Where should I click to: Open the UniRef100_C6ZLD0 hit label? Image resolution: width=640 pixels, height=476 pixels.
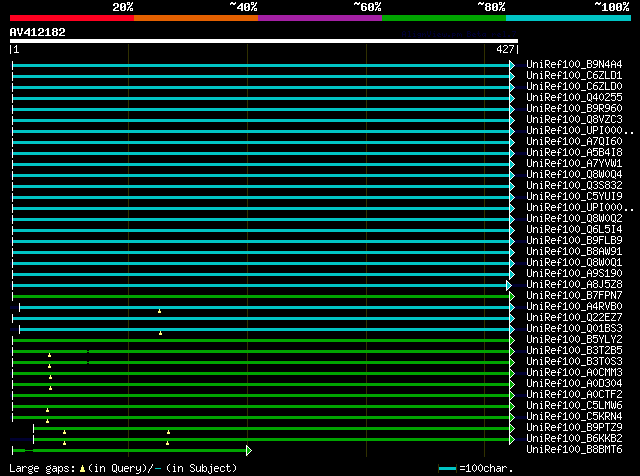(x=574, y=87)
